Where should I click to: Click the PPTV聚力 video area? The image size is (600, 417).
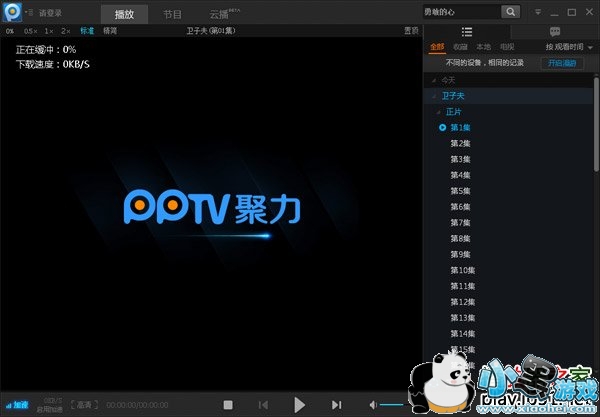click(x=212, y=213)
